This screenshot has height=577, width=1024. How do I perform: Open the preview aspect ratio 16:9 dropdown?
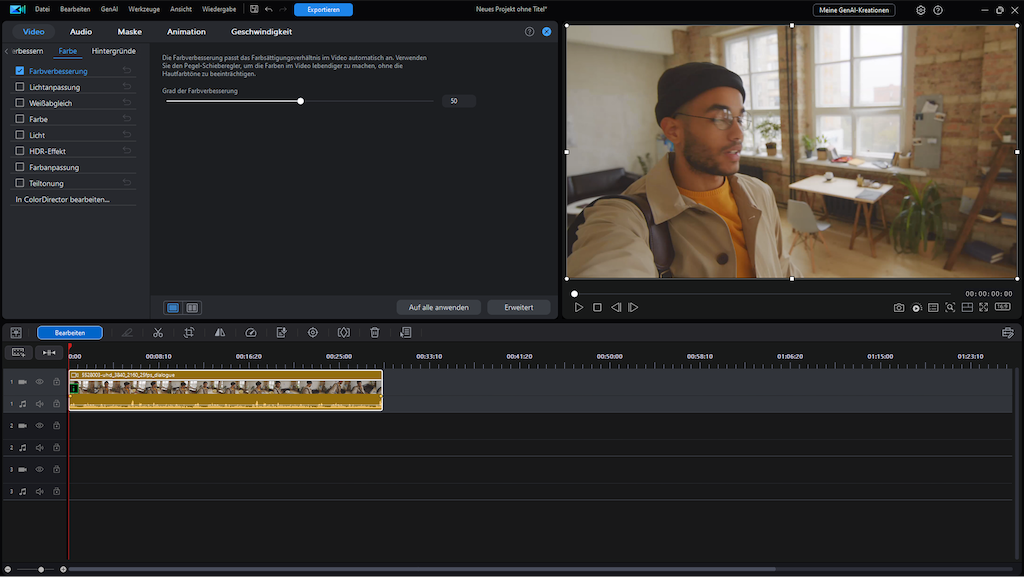pos(1002,308)
